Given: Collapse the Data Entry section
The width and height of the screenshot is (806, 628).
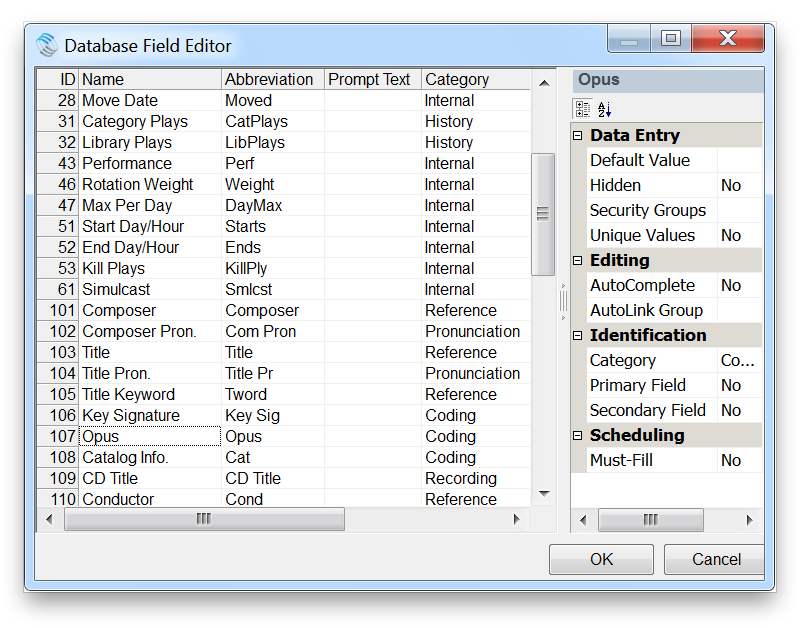Looking at the screenshot, I should [578, 135].
